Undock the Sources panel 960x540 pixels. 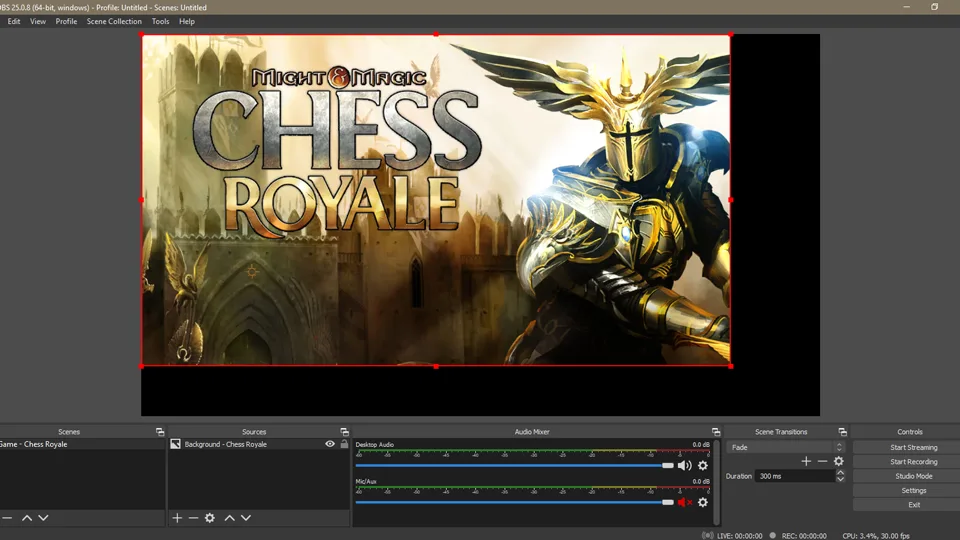(345, 432)
